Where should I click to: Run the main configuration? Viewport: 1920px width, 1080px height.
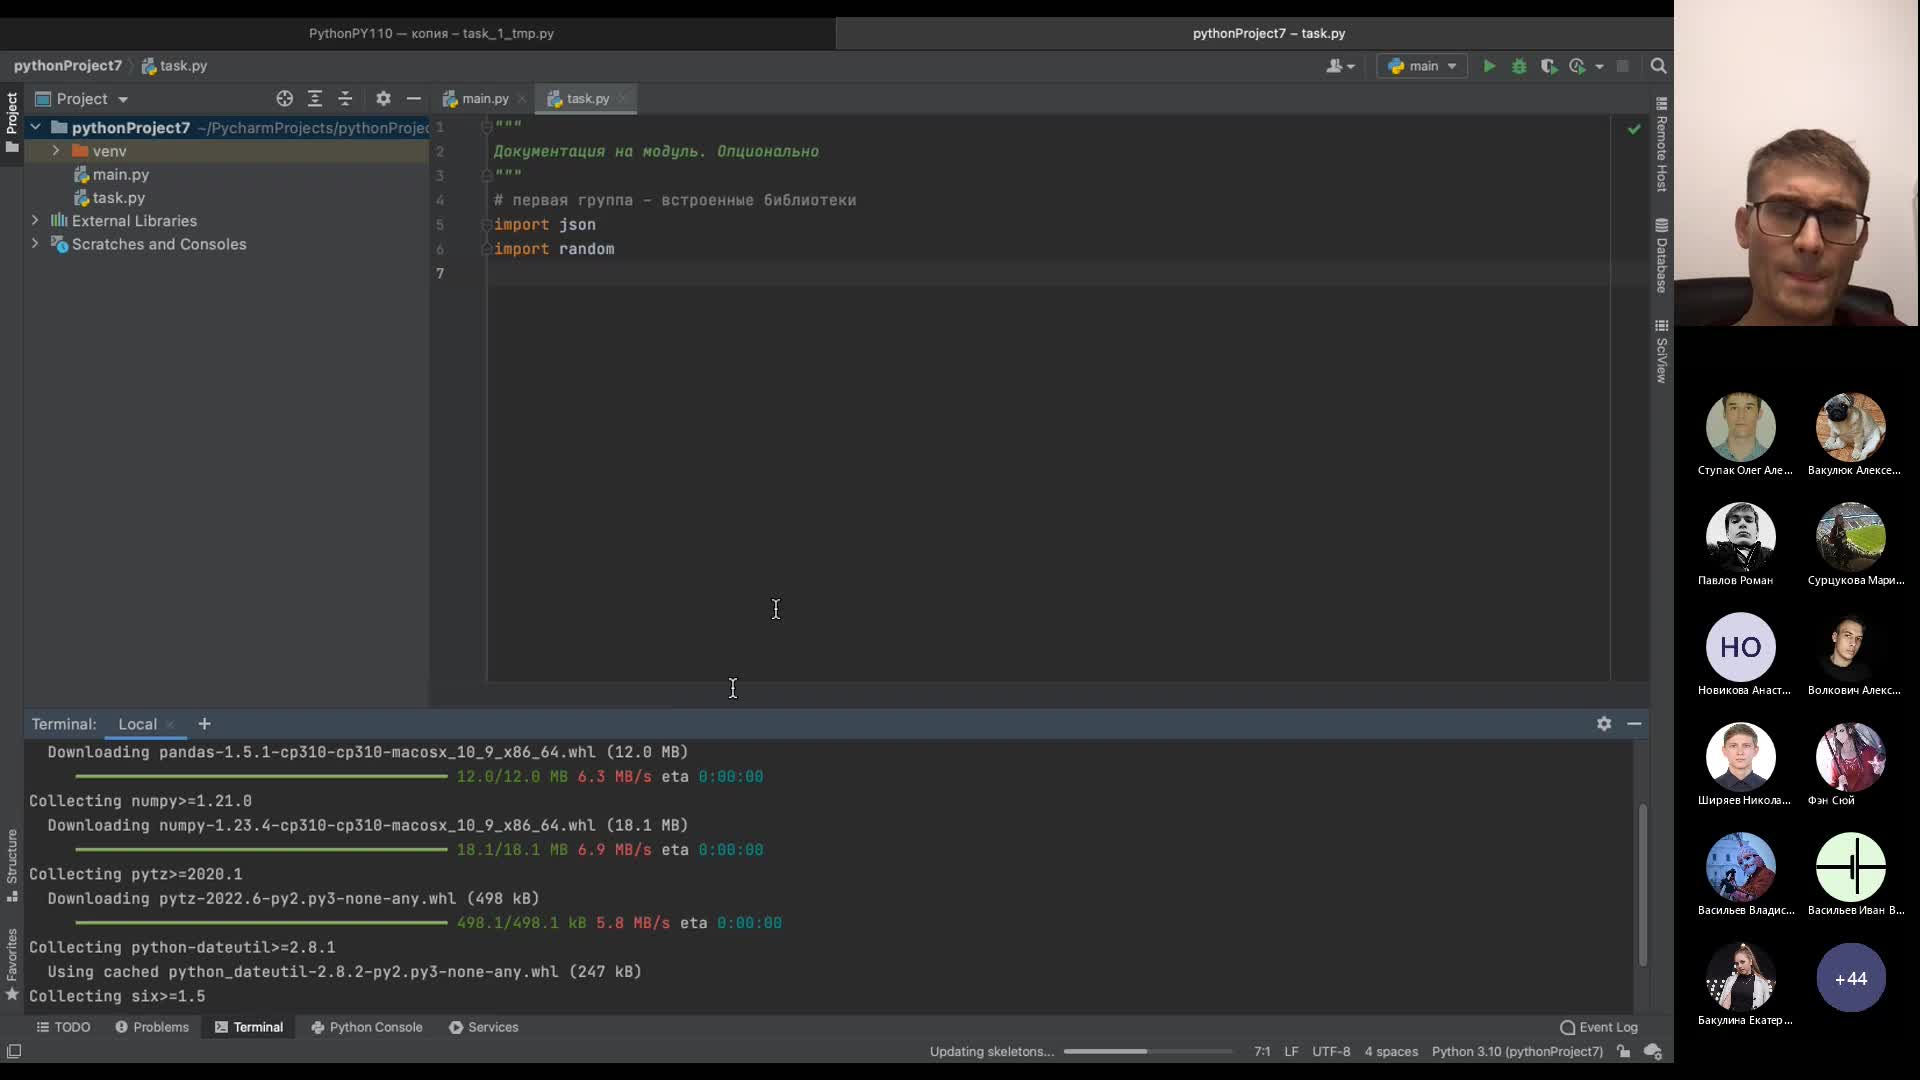[1489, 66]
